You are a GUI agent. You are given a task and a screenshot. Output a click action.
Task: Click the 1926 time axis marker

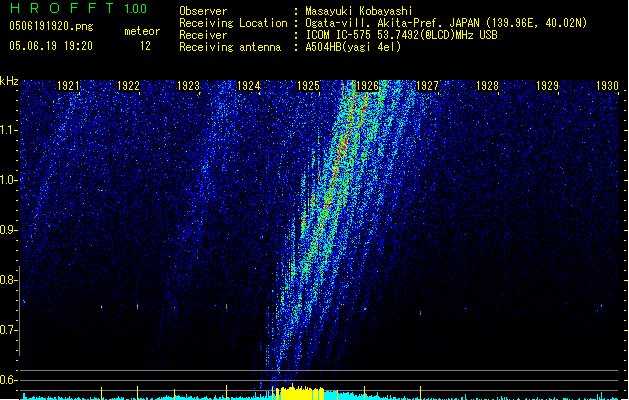pyautogui.click(x=368, y=86)
